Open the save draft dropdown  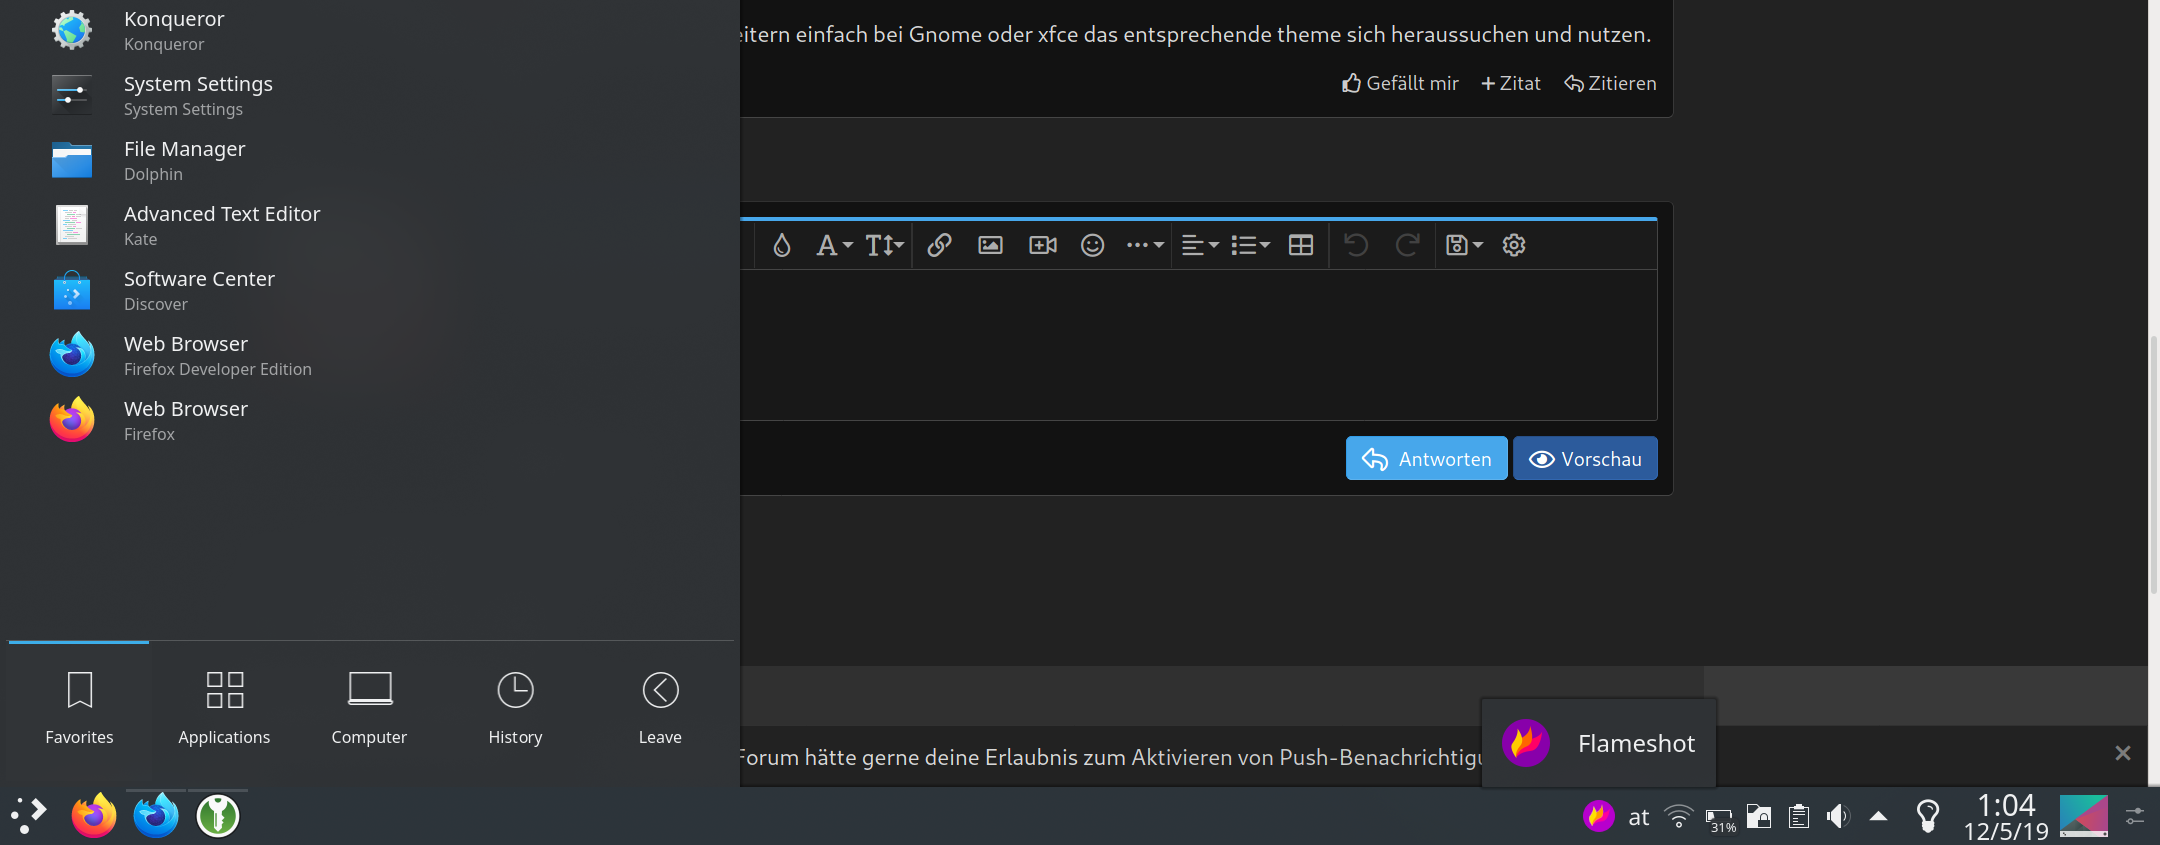(x=1464, y=245)
